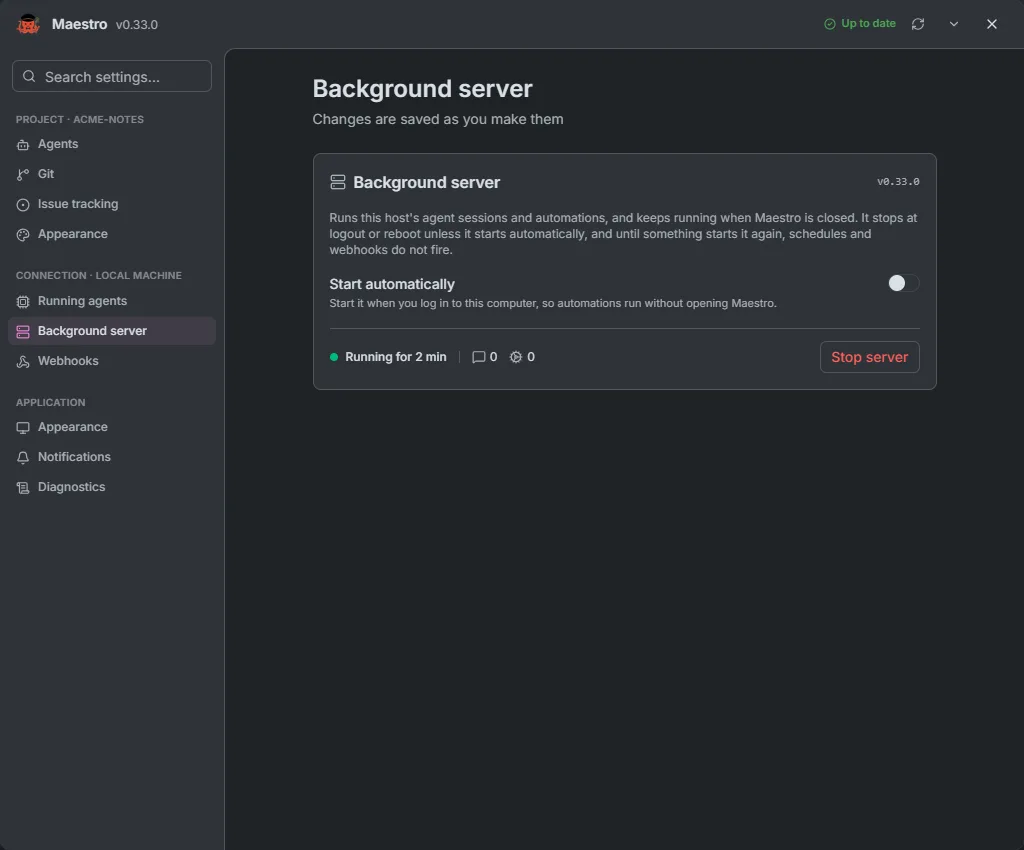
Task: Open application Appearance settings
Action: click(112, 427)
